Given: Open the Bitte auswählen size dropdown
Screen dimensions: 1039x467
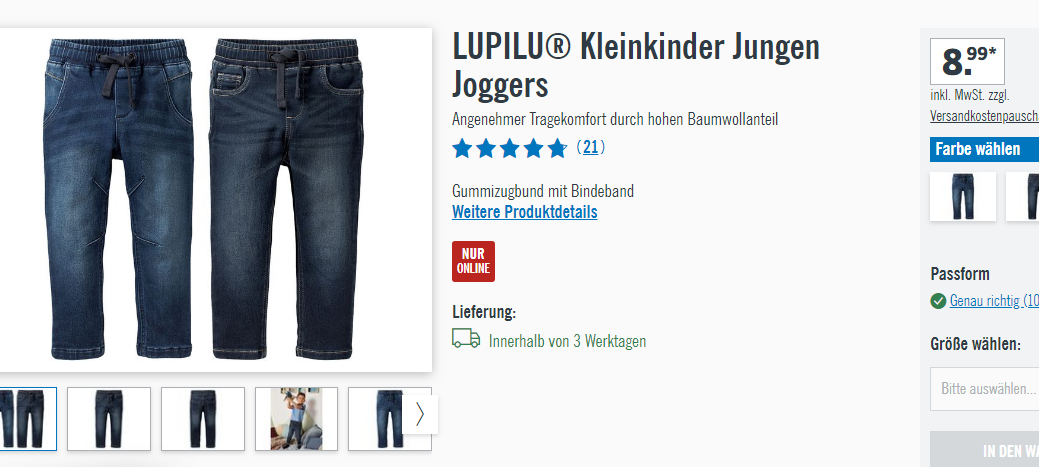Looking at the screenshot, I should pyautogui.click(x=985, y=389).
